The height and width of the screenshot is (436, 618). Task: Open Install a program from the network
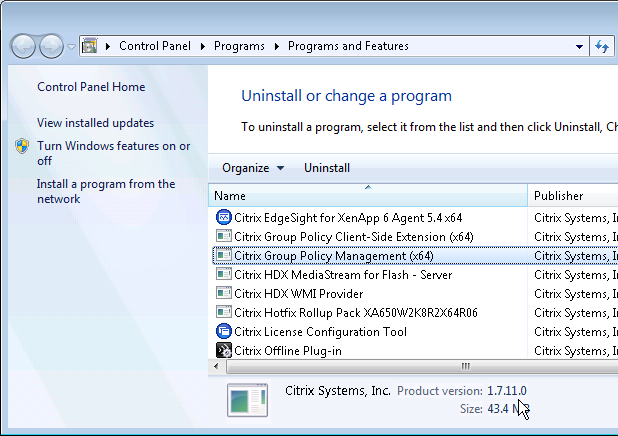pyautogui.click(x=106, y=191)
